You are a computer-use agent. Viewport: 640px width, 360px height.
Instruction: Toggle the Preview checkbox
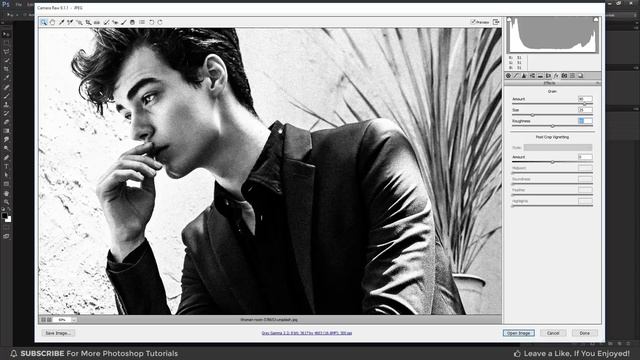473,22
